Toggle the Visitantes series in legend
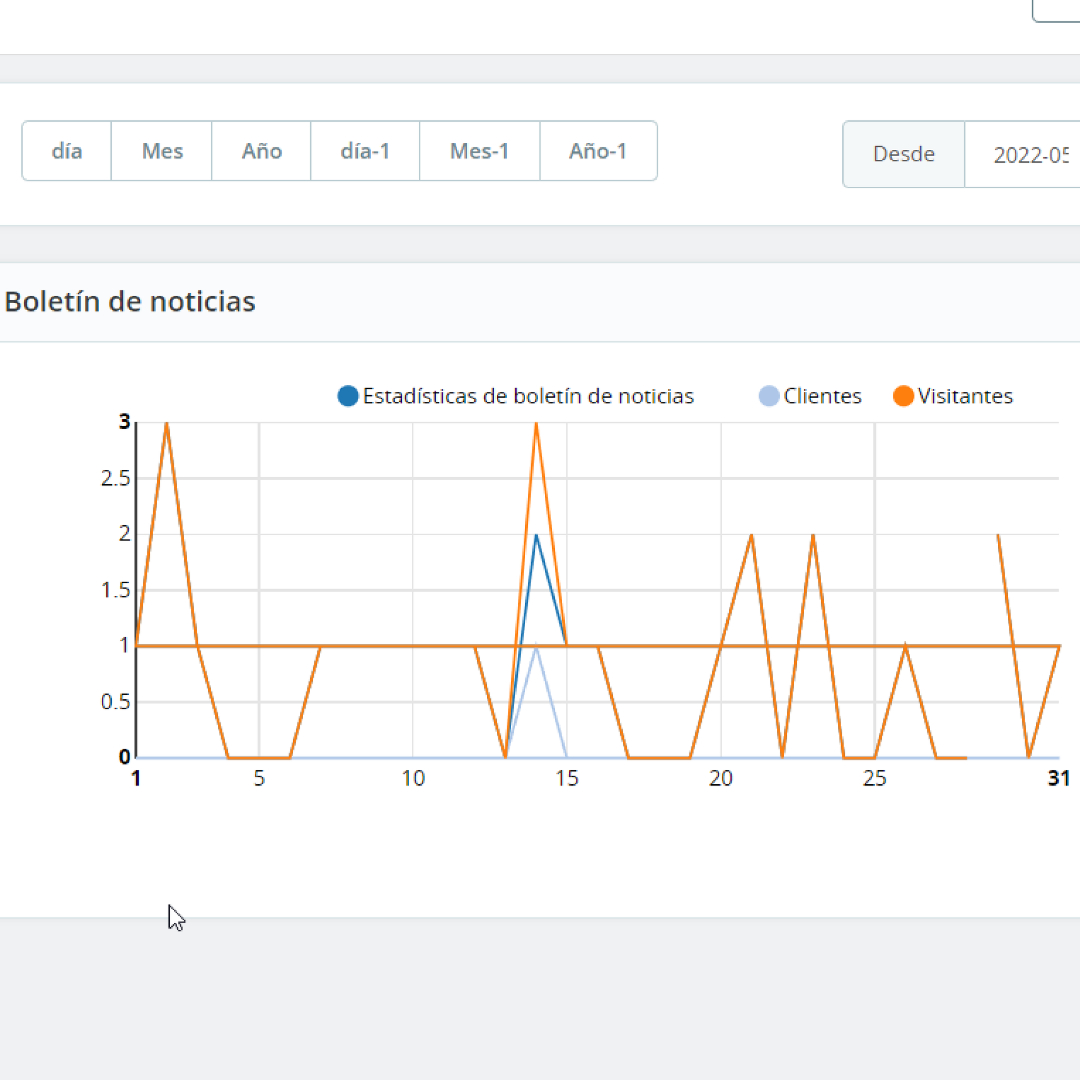Viewport: 1080px width, 1080px height. point(953,396)
